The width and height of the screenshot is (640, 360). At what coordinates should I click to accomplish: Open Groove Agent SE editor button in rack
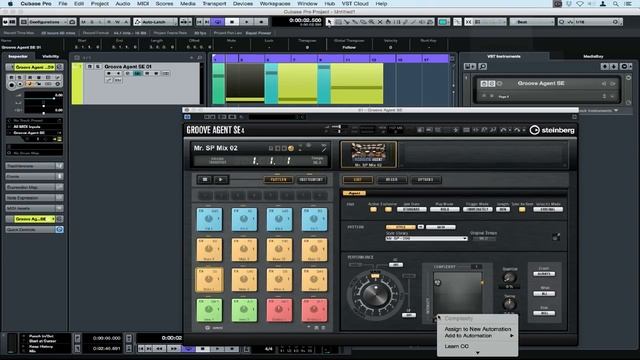coord(491,84)
